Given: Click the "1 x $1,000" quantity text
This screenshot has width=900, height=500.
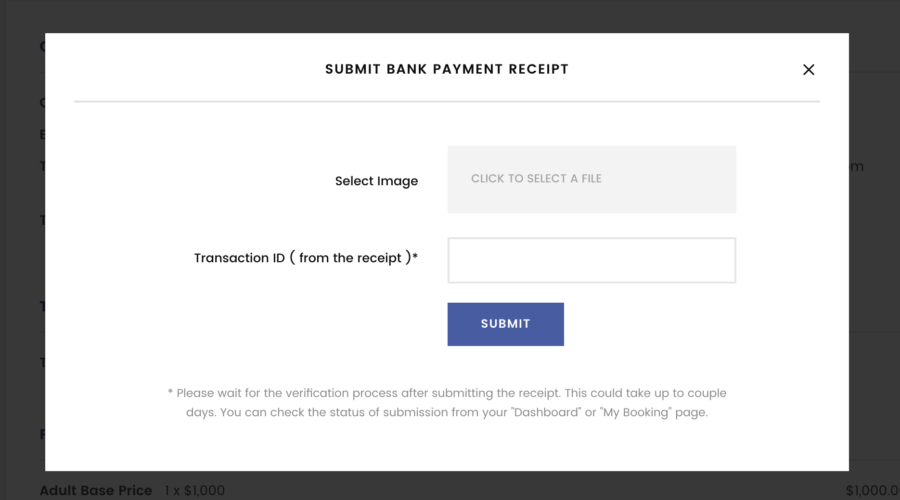Looking at the screenshot, I should coord(195,490).
